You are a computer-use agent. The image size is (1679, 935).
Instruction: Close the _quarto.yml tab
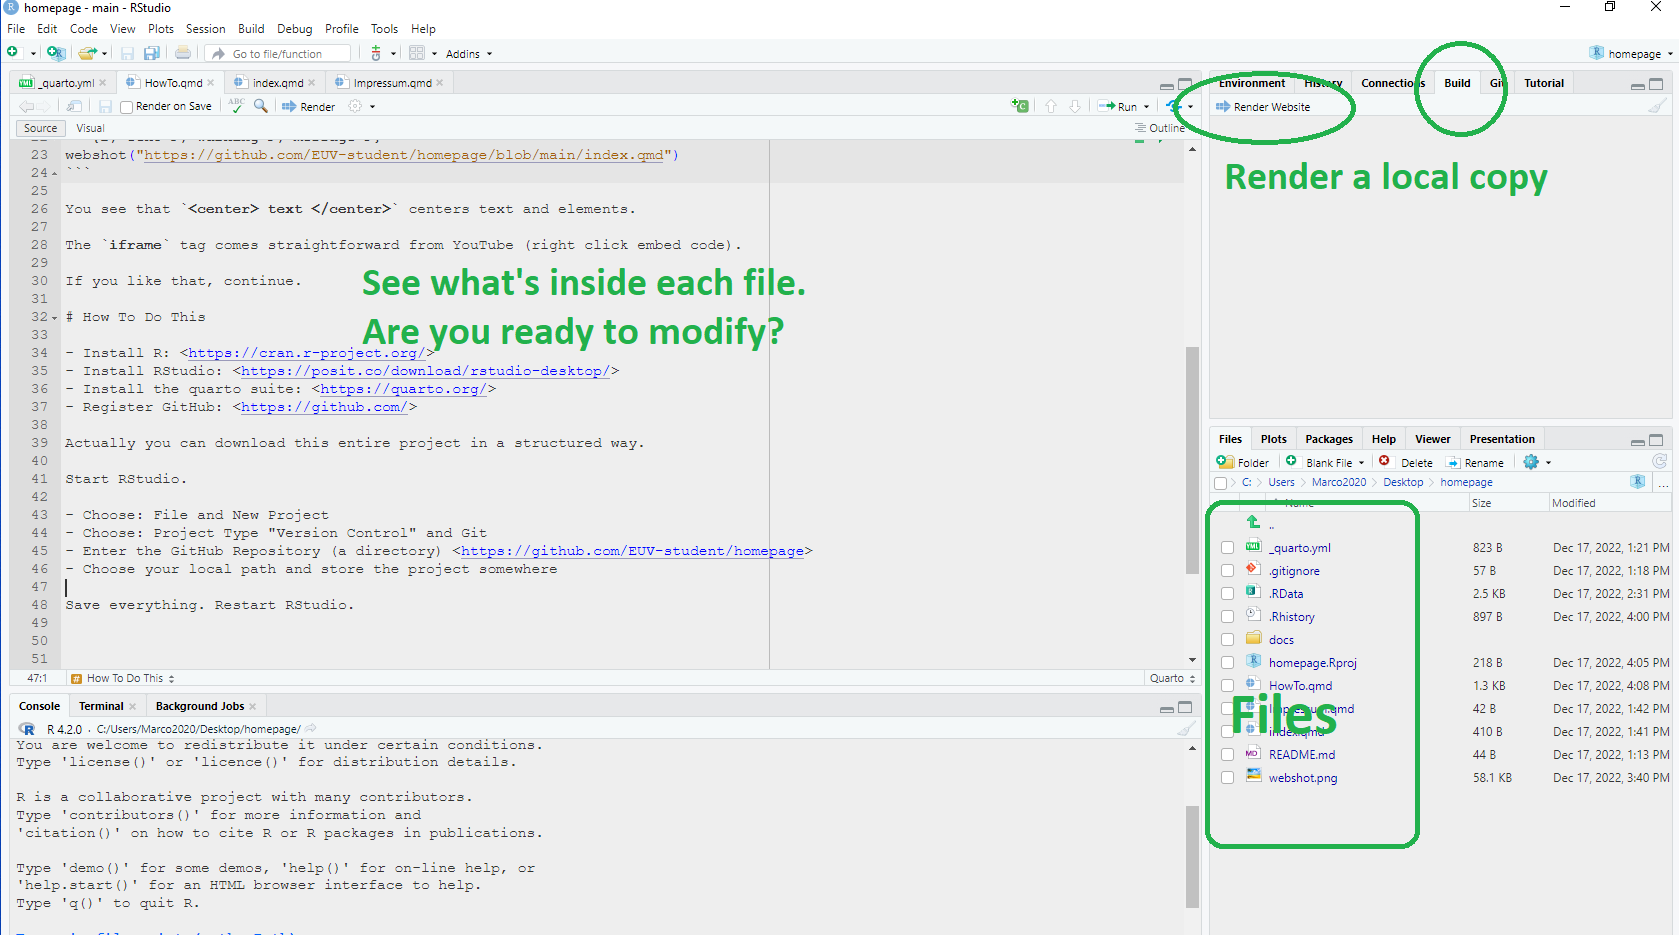click(103, 83)
